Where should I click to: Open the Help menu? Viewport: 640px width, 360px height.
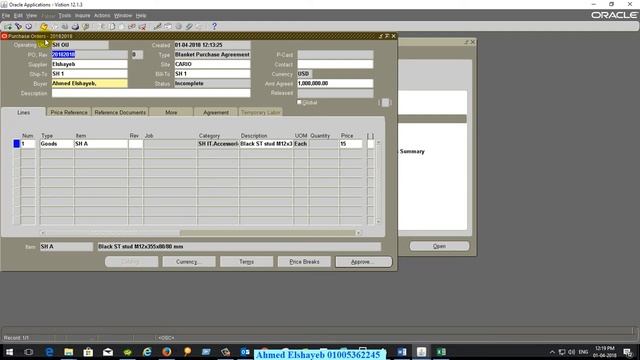[141, 16]
